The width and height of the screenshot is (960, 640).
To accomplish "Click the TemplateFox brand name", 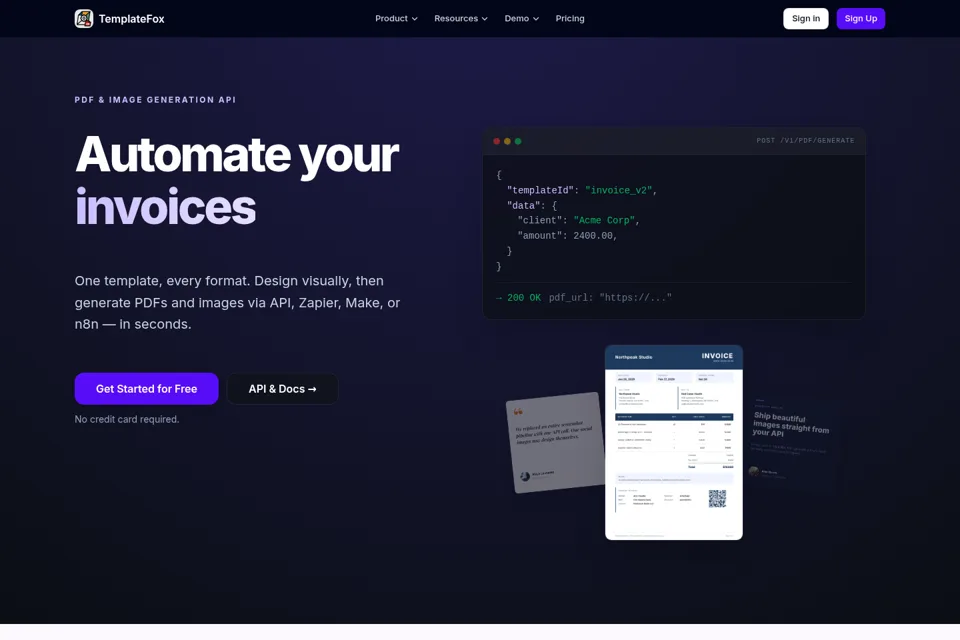I will pos(132,19).
